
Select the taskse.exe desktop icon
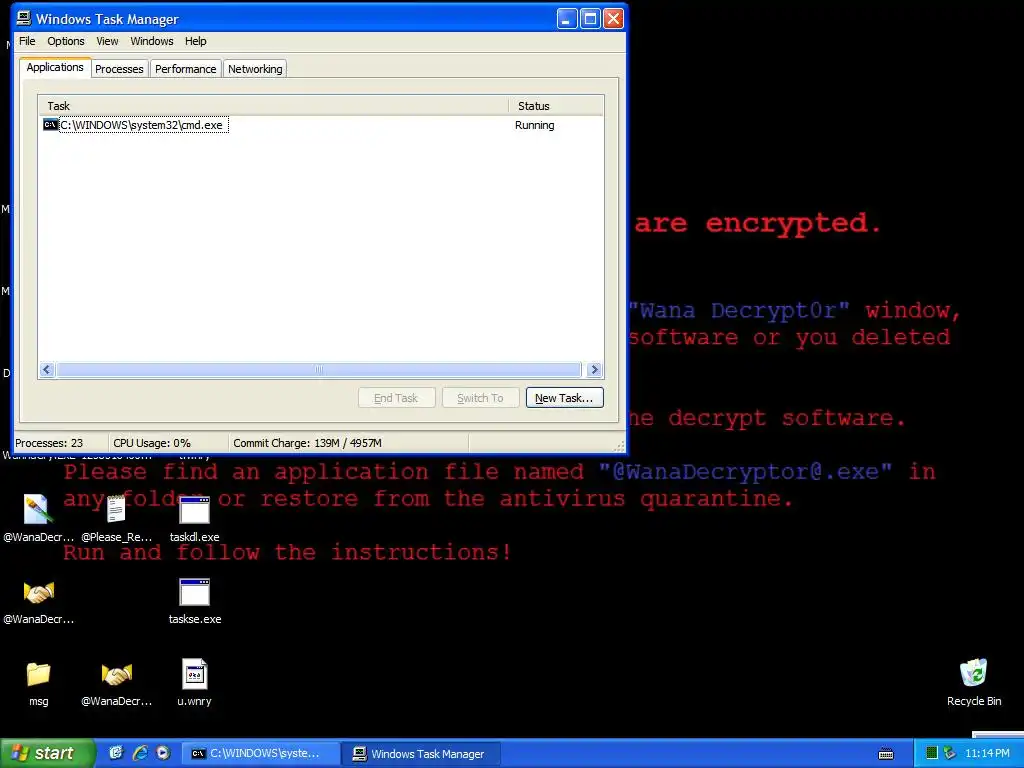[x=195, y=601]
